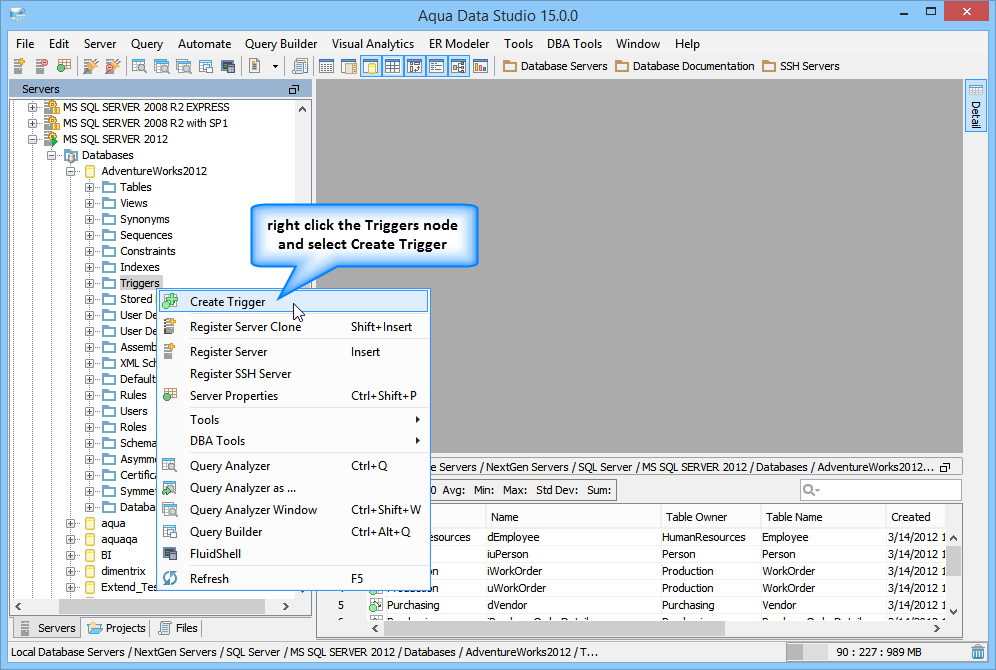Click the maximize icon on details path bar
Viewport: 996px width, 670px height.
click(945, 467)
